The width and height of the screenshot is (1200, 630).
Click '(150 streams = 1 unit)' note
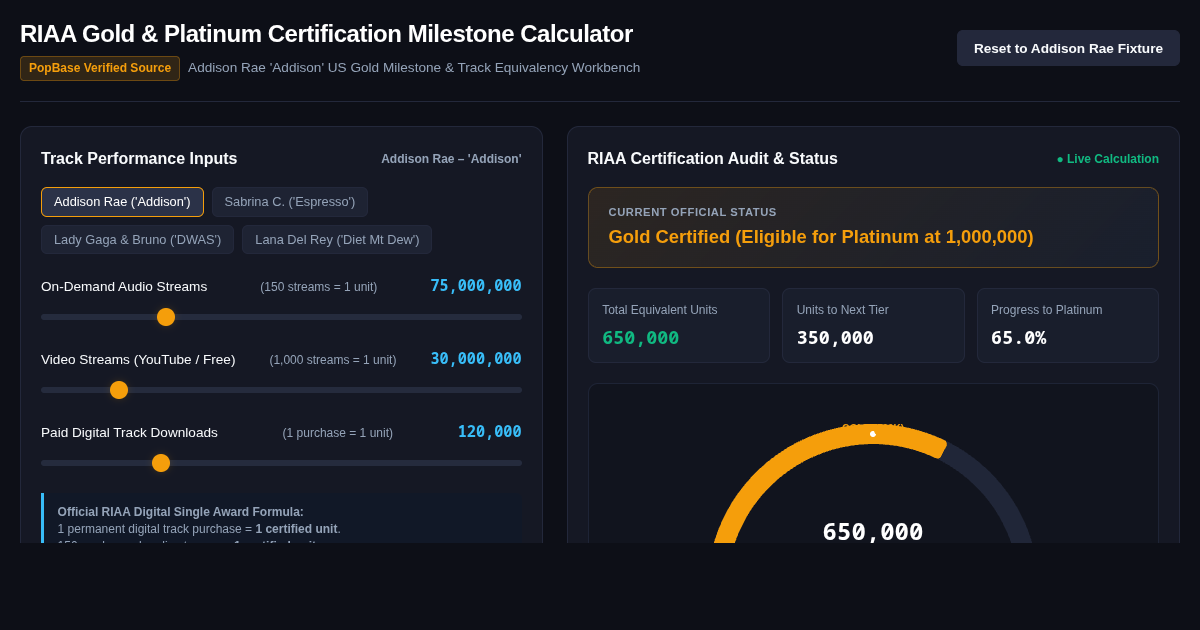(319, 287)
